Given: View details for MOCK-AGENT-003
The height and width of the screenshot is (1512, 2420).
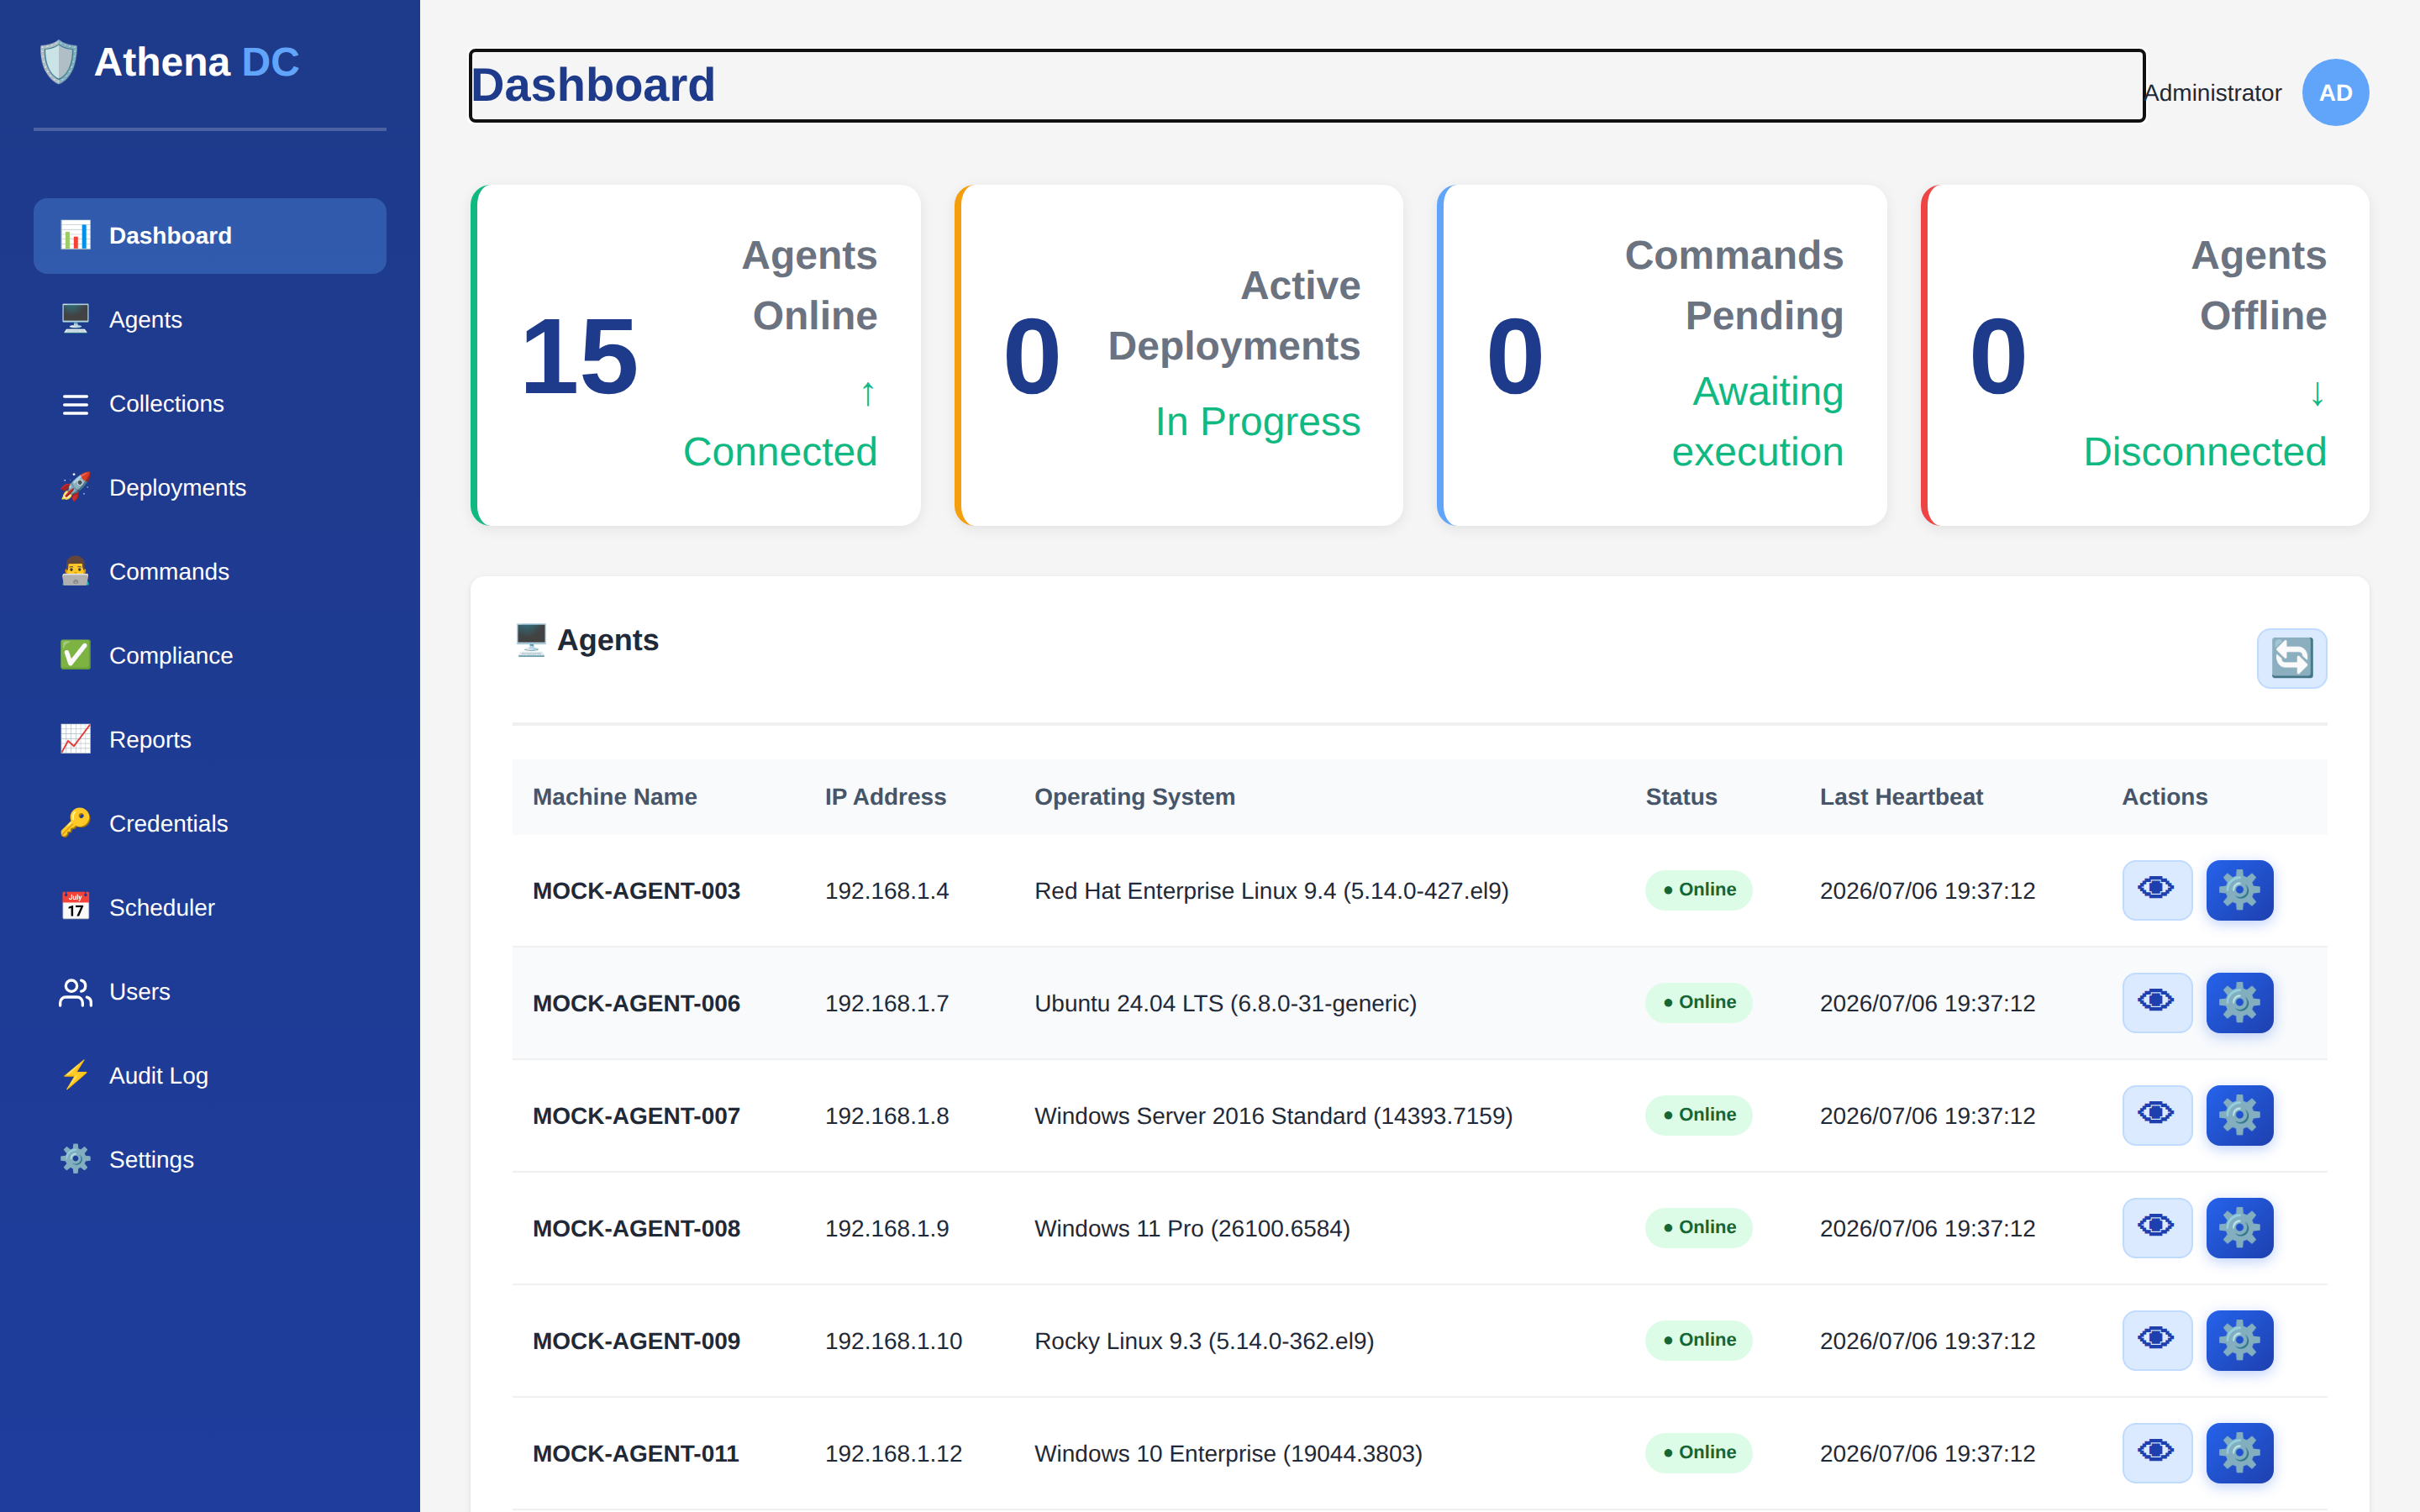Looking at the screenshot, I should (x=2157, y=890).
